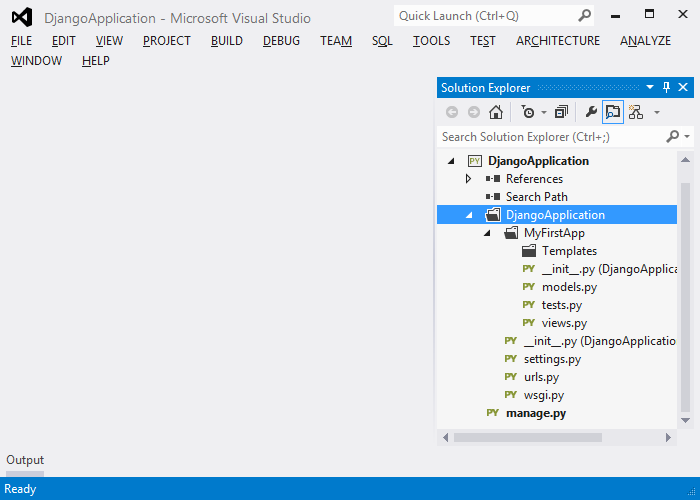Open Properties via the wrench icon
Screen dimensions: 700x500
tap(591, 112)
